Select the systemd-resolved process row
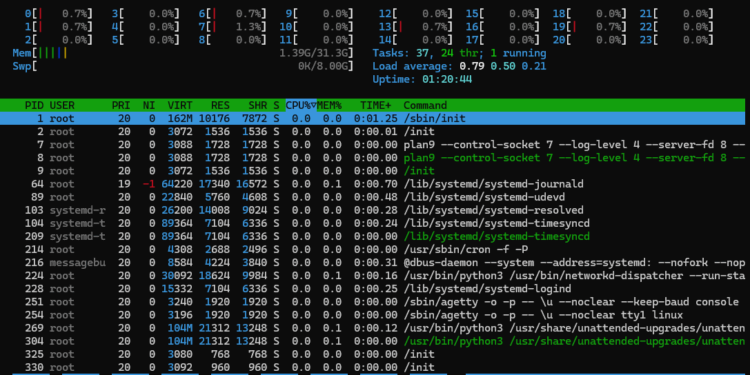Viewport: 750px width, 375px height. coord(373,210)
